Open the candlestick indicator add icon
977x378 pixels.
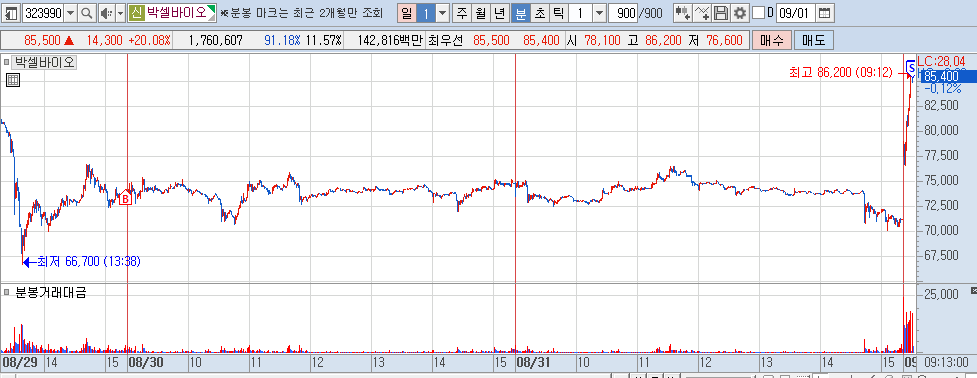coord(683,12)
